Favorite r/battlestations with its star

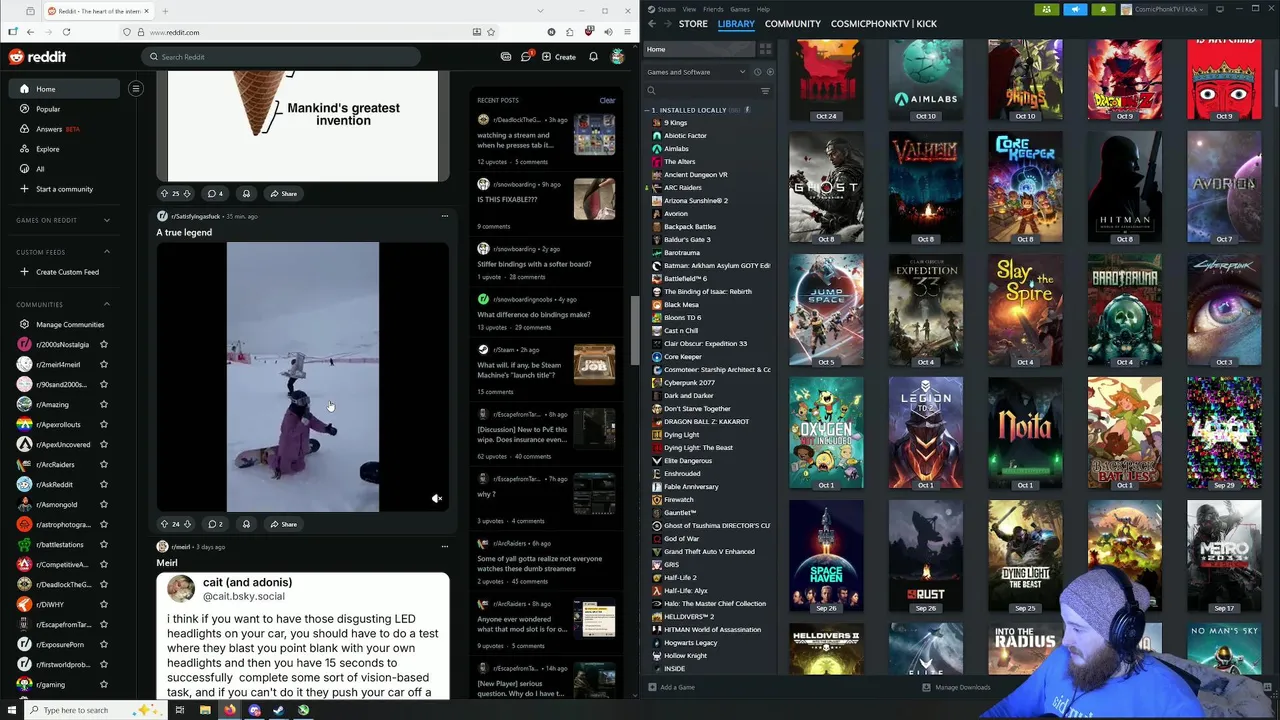click(x=103, y=544)
